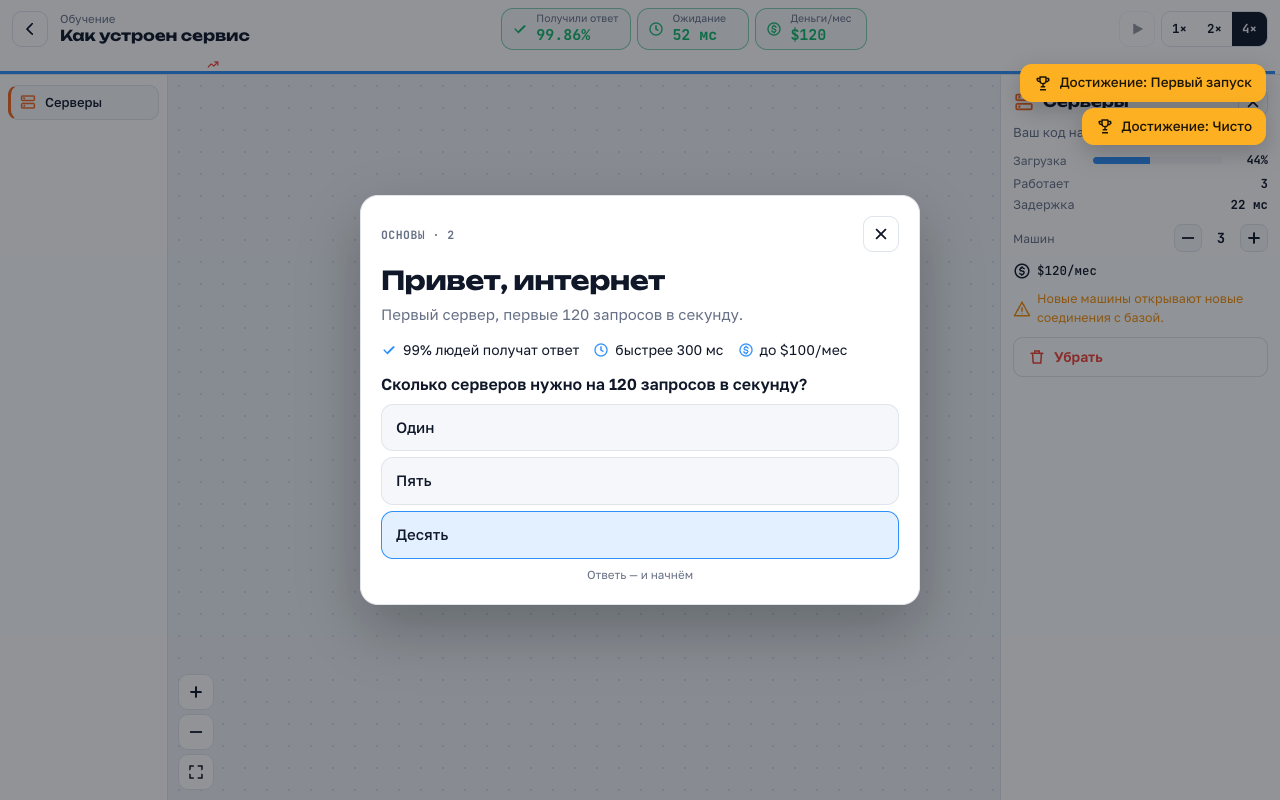Click the dollar icon beside $120/мес
The width and height of the screenshot is (1280, 800).
click(1022, 271)
